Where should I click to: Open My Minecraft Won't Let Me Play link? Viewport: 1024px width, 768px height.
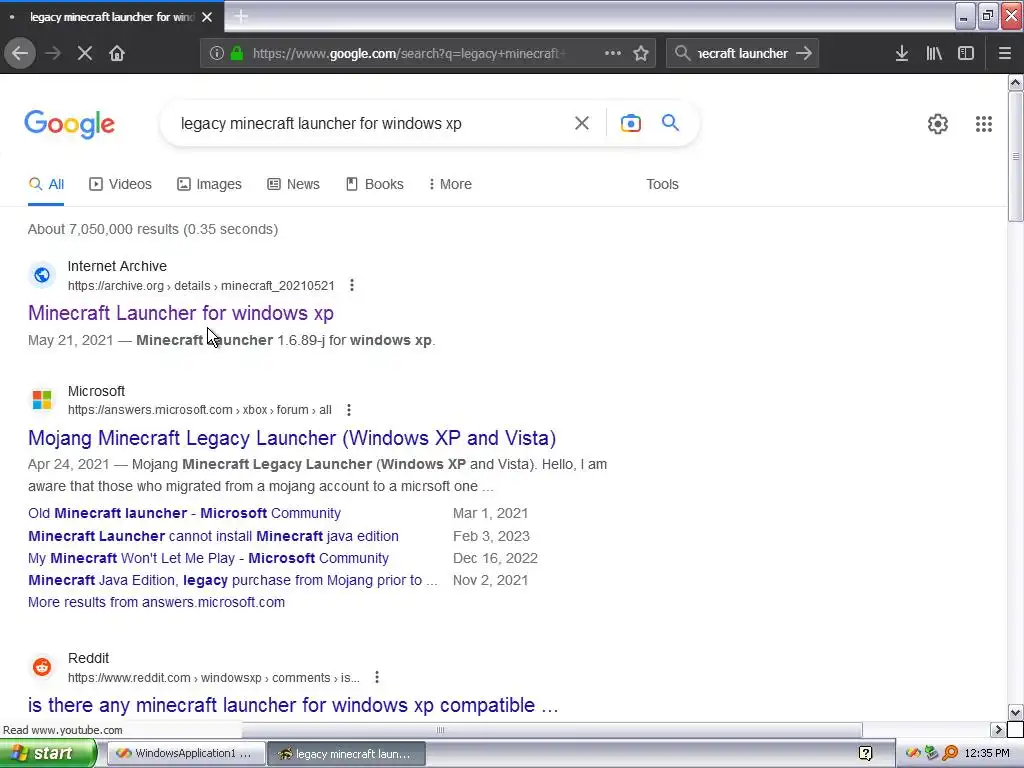(208, 558)
